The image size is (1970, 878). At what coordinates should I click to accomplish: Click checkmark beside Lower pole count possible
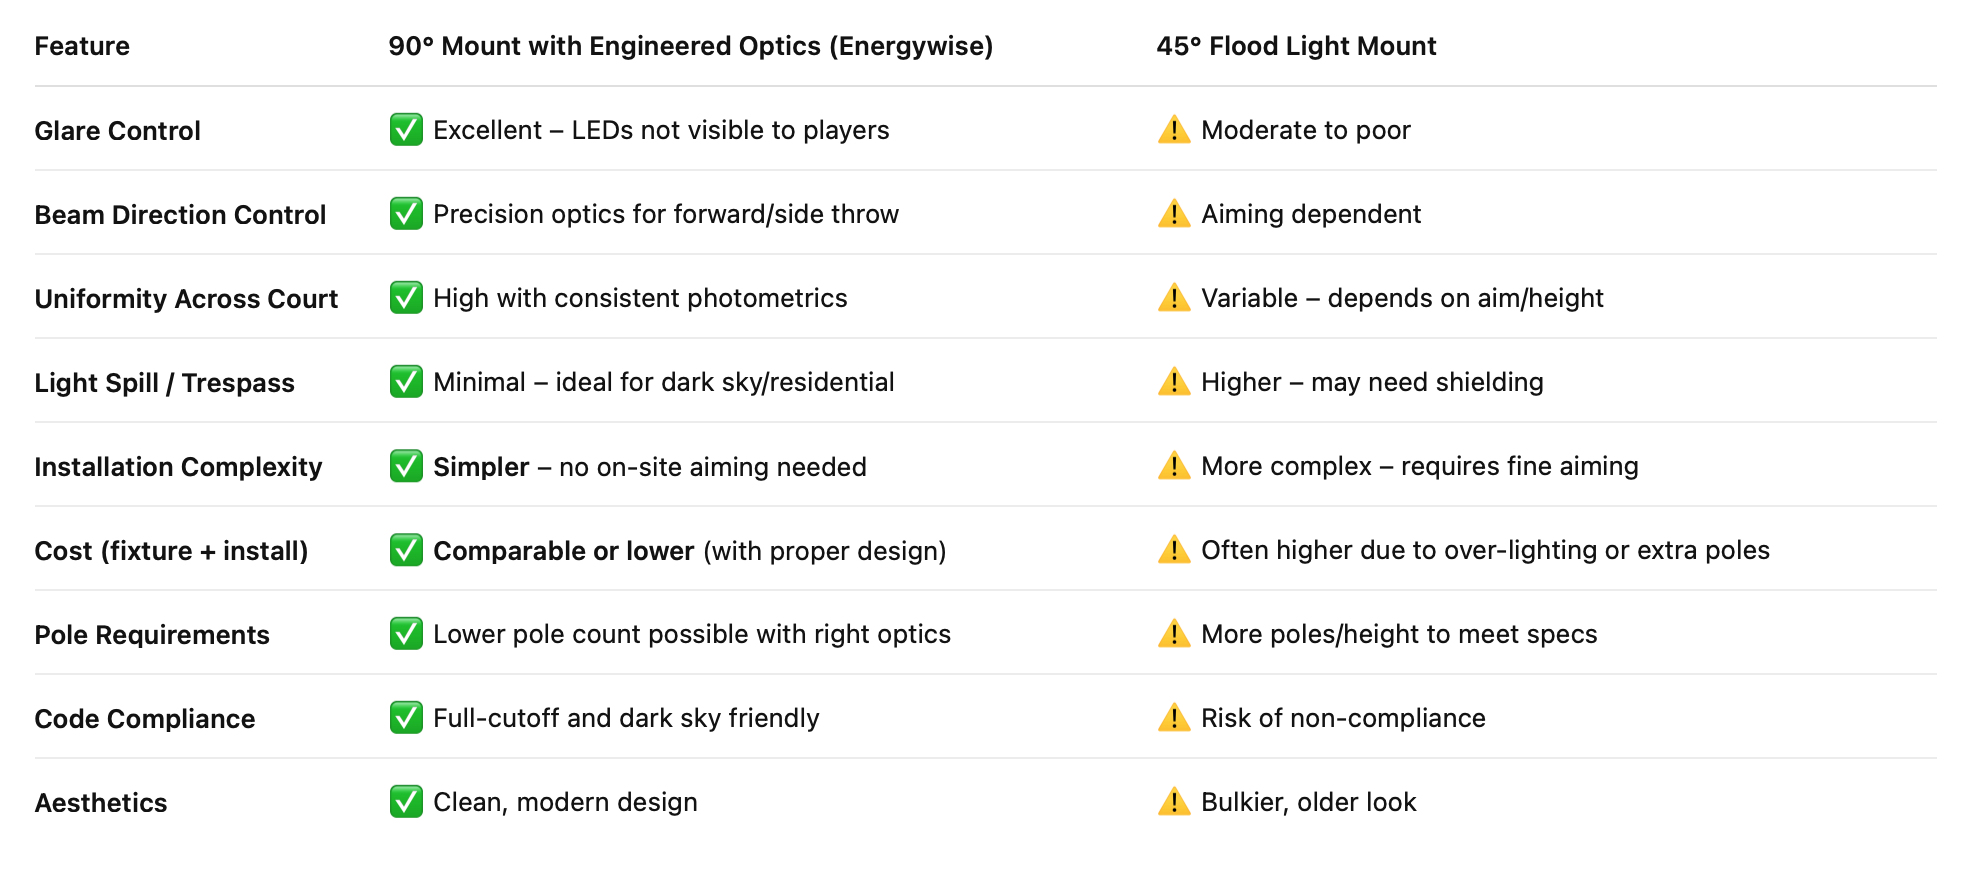(x=406, y=634)
